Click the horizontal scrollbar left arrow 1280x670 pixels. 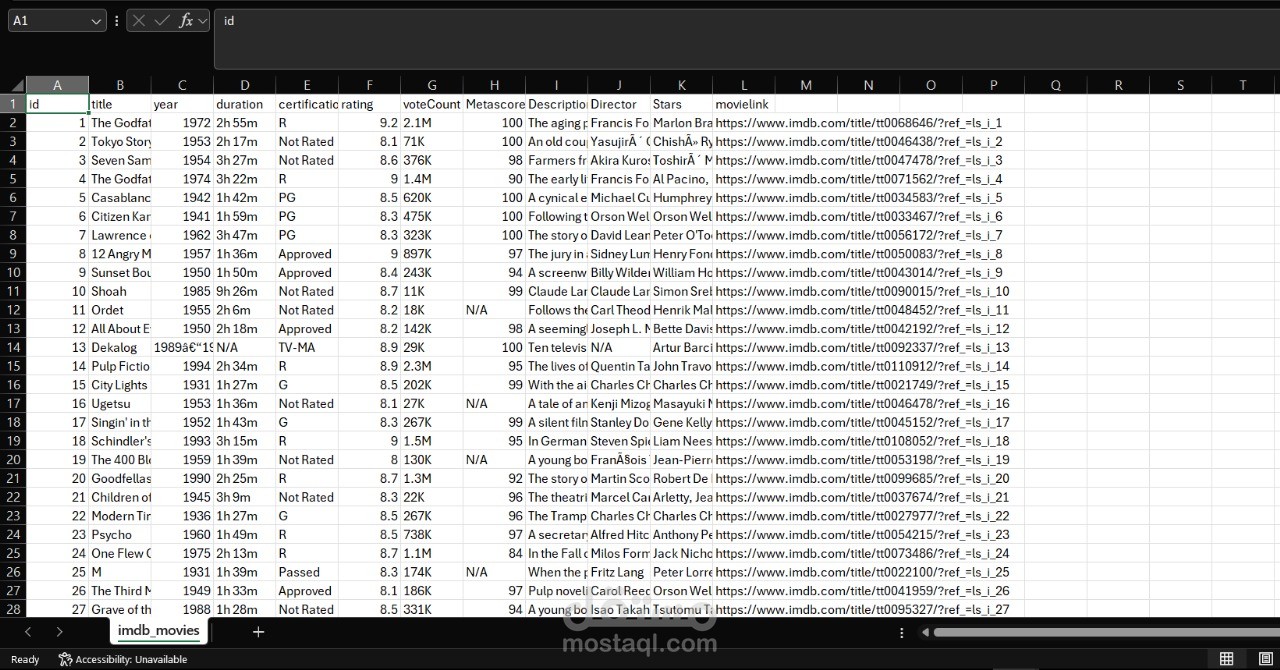coord(925,632)
